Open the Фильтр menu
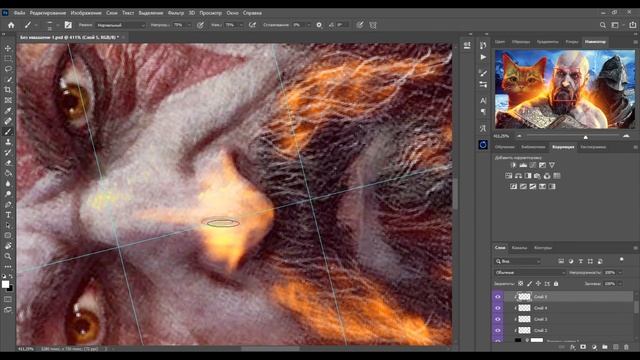 point(176,13)
